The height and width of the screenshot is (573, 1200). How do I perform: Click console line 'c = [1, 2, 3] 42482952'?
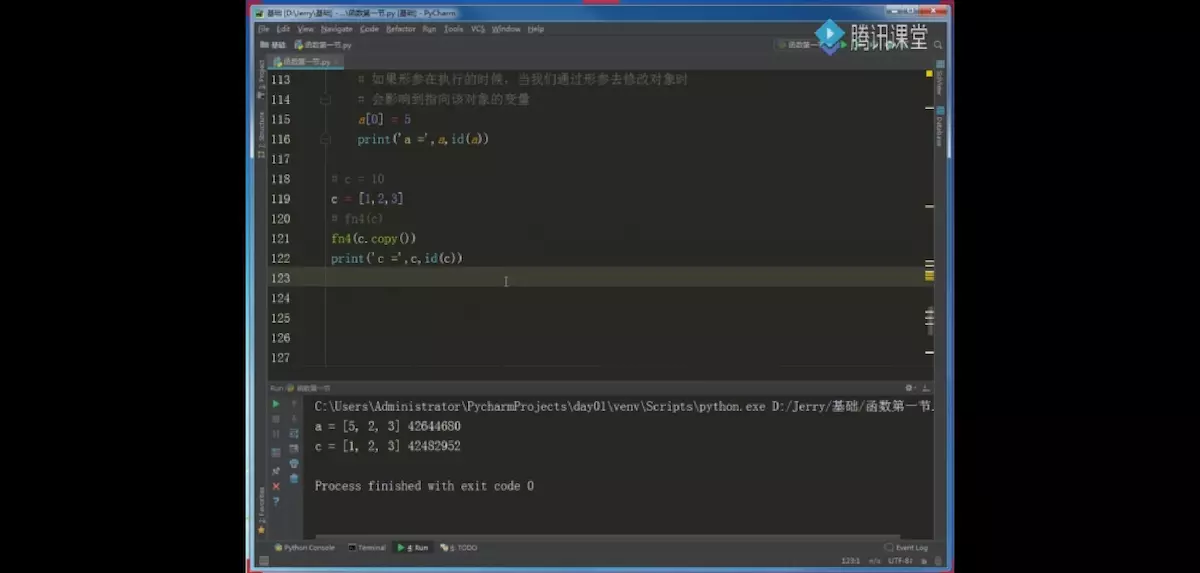(387, 446)
